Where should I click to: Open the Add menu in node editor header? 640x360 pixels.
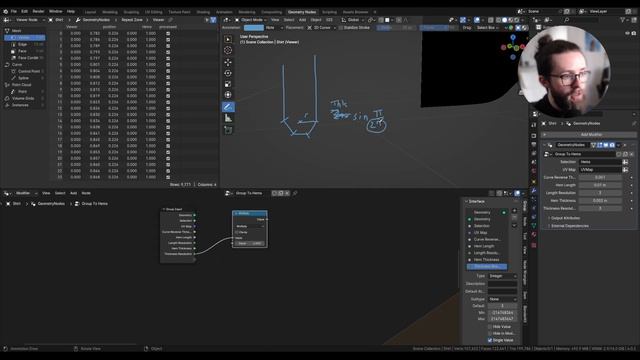point(73,193)
